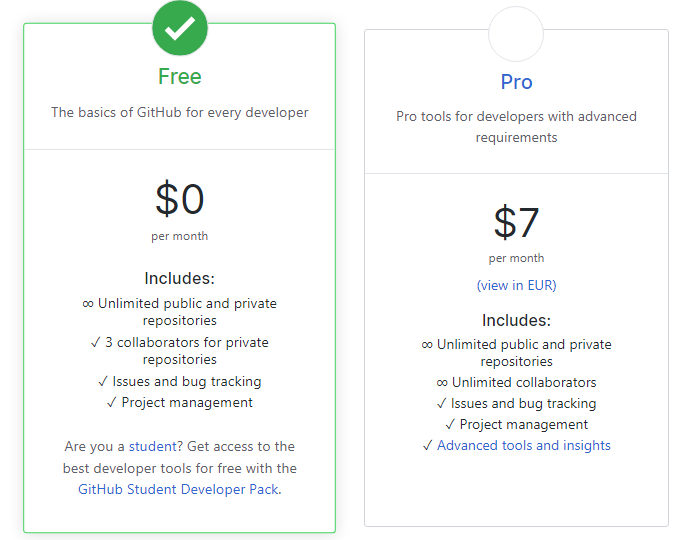Image resolution: width=683 pixels, height=540 pixels.
Task: Click checkmark beside Free Issues and bug tracking
Action: tap(103, 381)
